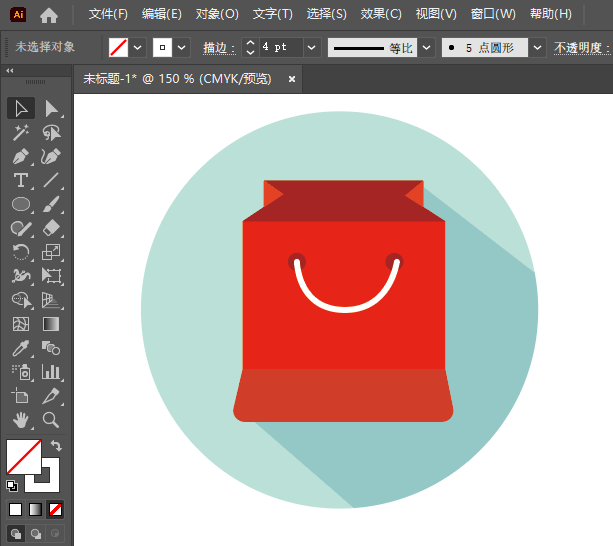This screenshot has width=613, height=546.
Task: Select the Eraser tool
Action: [51, 228]
